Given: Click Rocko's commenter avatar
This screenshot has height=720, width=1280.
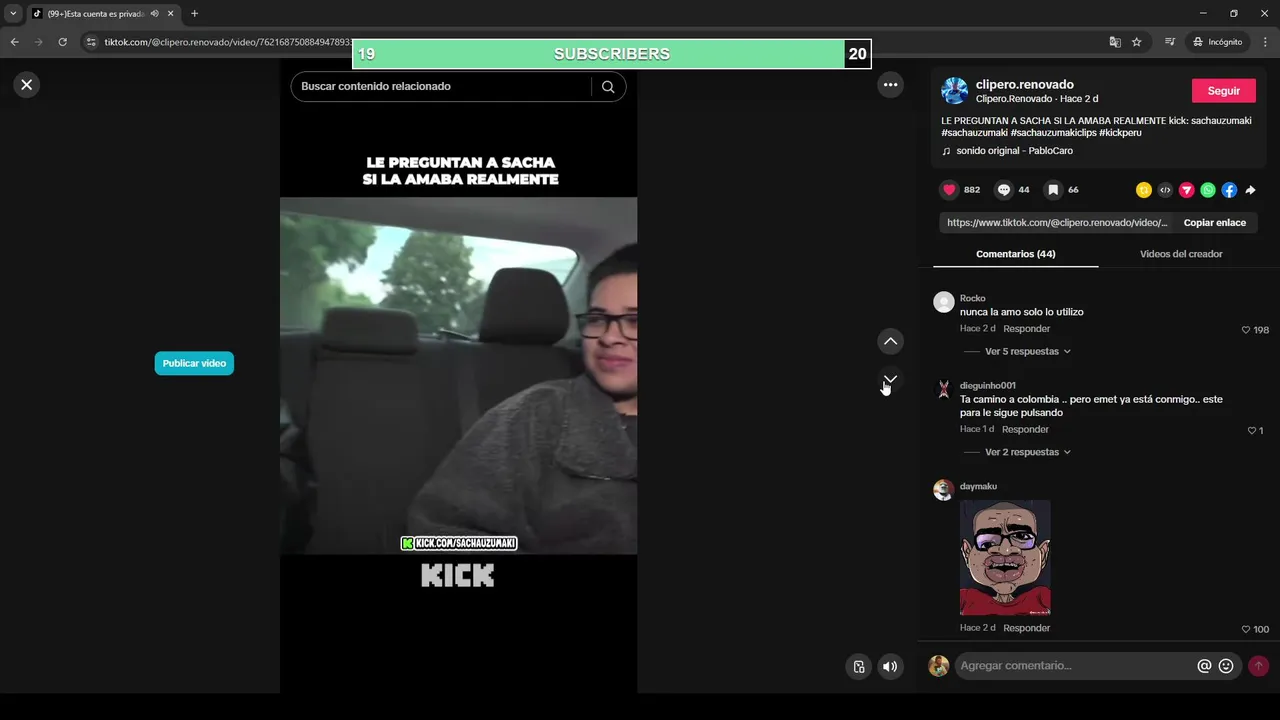Looking at the screenshot, I should pyautogui.click(x=943, y=303).
